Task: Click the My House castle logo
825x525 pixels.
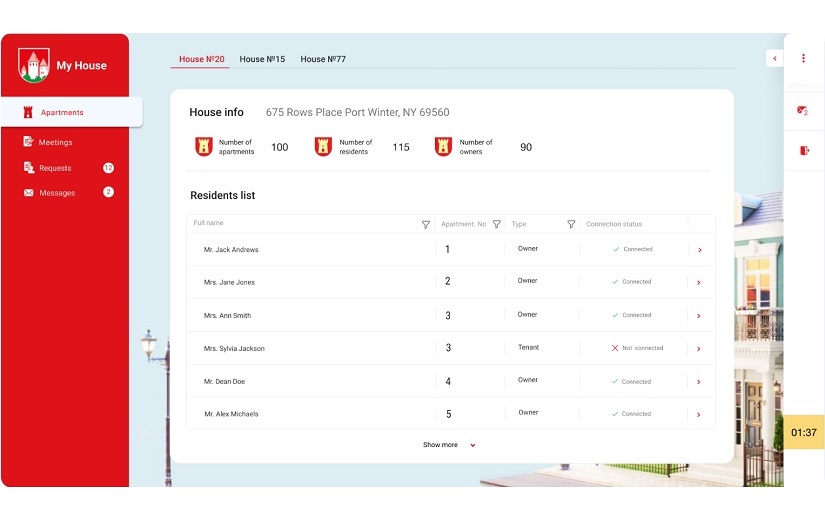Action: pos(34,65)
